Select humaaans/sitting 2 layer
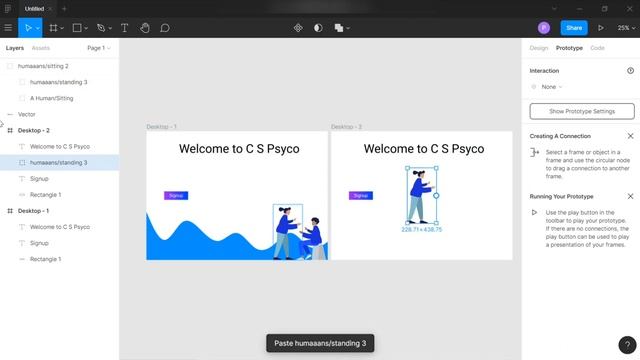This screenshot has height=360, width=640. pos(60,66)
